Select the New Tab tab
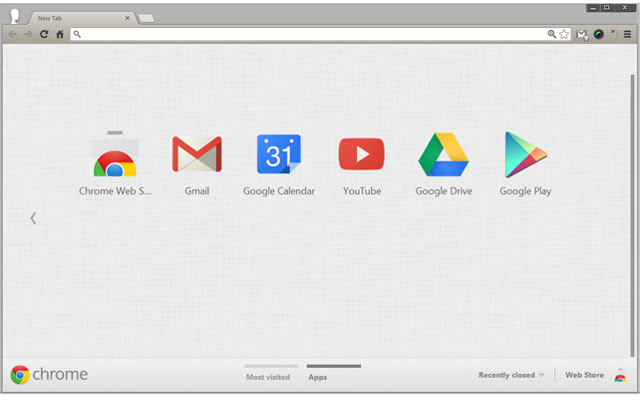This screenshot has width=640, height=400. pyautogui.click(x=82, y=18)
